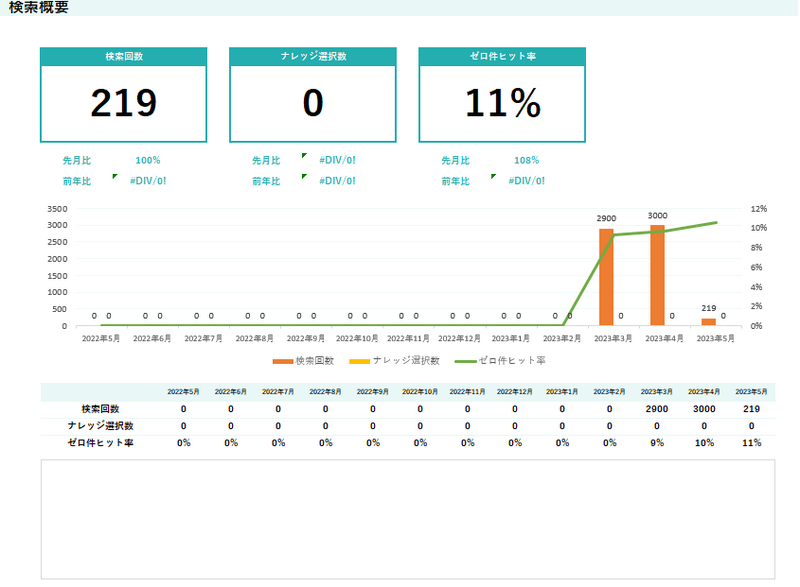Click the ゼロ件ヒット率 card value 11%
Screen dimensions: 800x587
pyautogui.click(x=502, y=103)
